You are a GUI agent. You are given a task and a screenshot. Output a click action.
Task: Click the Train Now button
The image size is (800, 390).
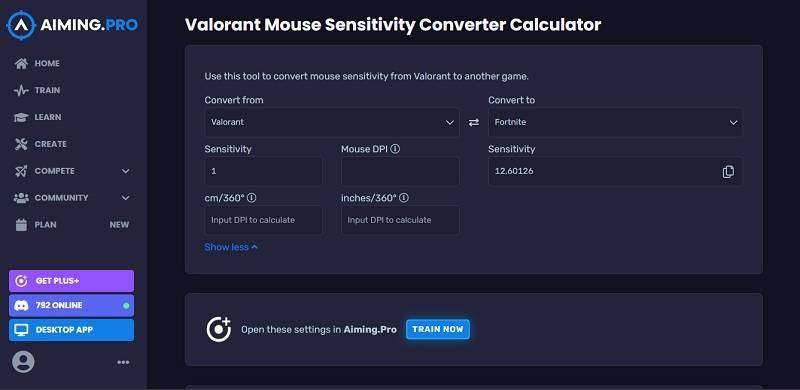(x=438, y=329)
